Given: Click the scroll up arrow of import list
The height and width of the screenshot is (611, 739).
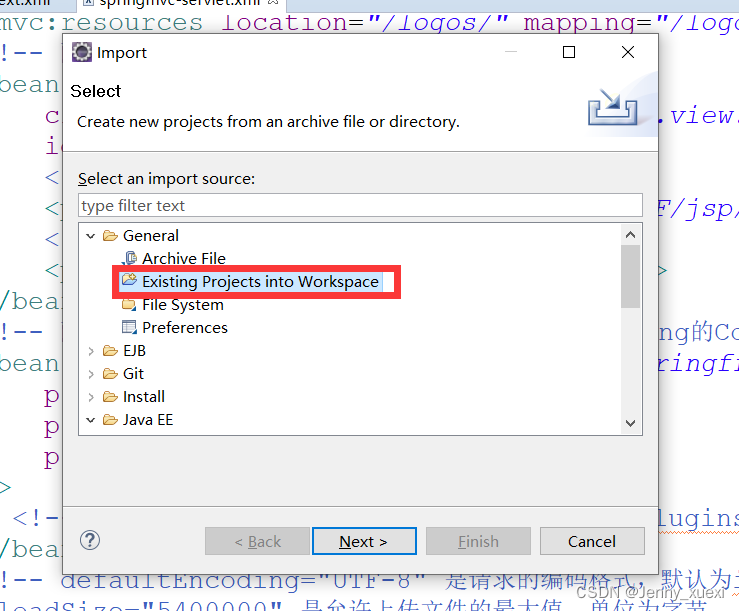Looking at the screenshot, I should pos(631,234).
